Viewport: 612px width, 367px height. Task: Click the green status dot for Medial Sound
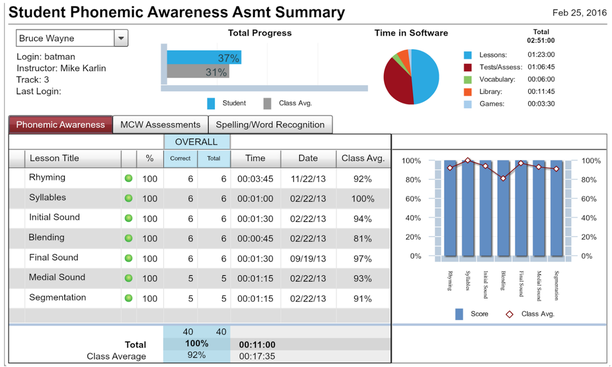tap(128, 278)
